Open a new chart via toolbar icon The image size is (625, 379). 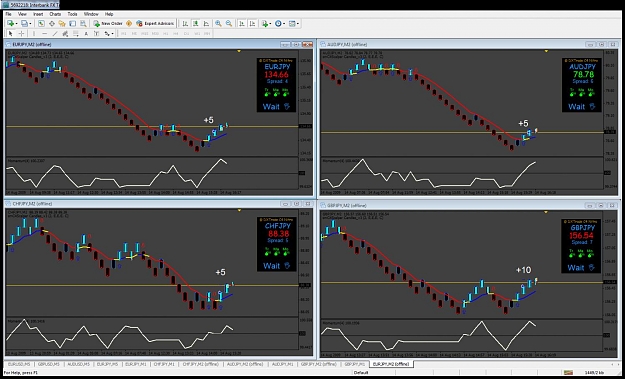(10, 24)
